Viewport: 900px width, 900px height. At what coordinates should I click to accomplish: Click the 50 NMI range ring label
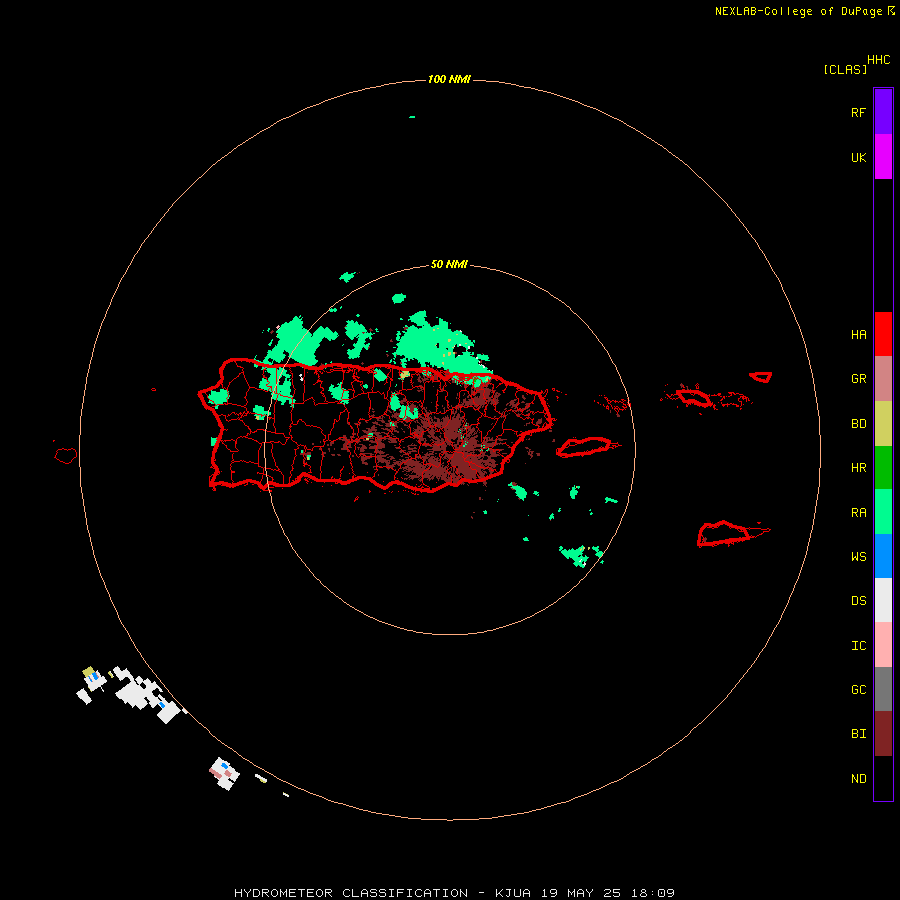[x=449, y=265]
